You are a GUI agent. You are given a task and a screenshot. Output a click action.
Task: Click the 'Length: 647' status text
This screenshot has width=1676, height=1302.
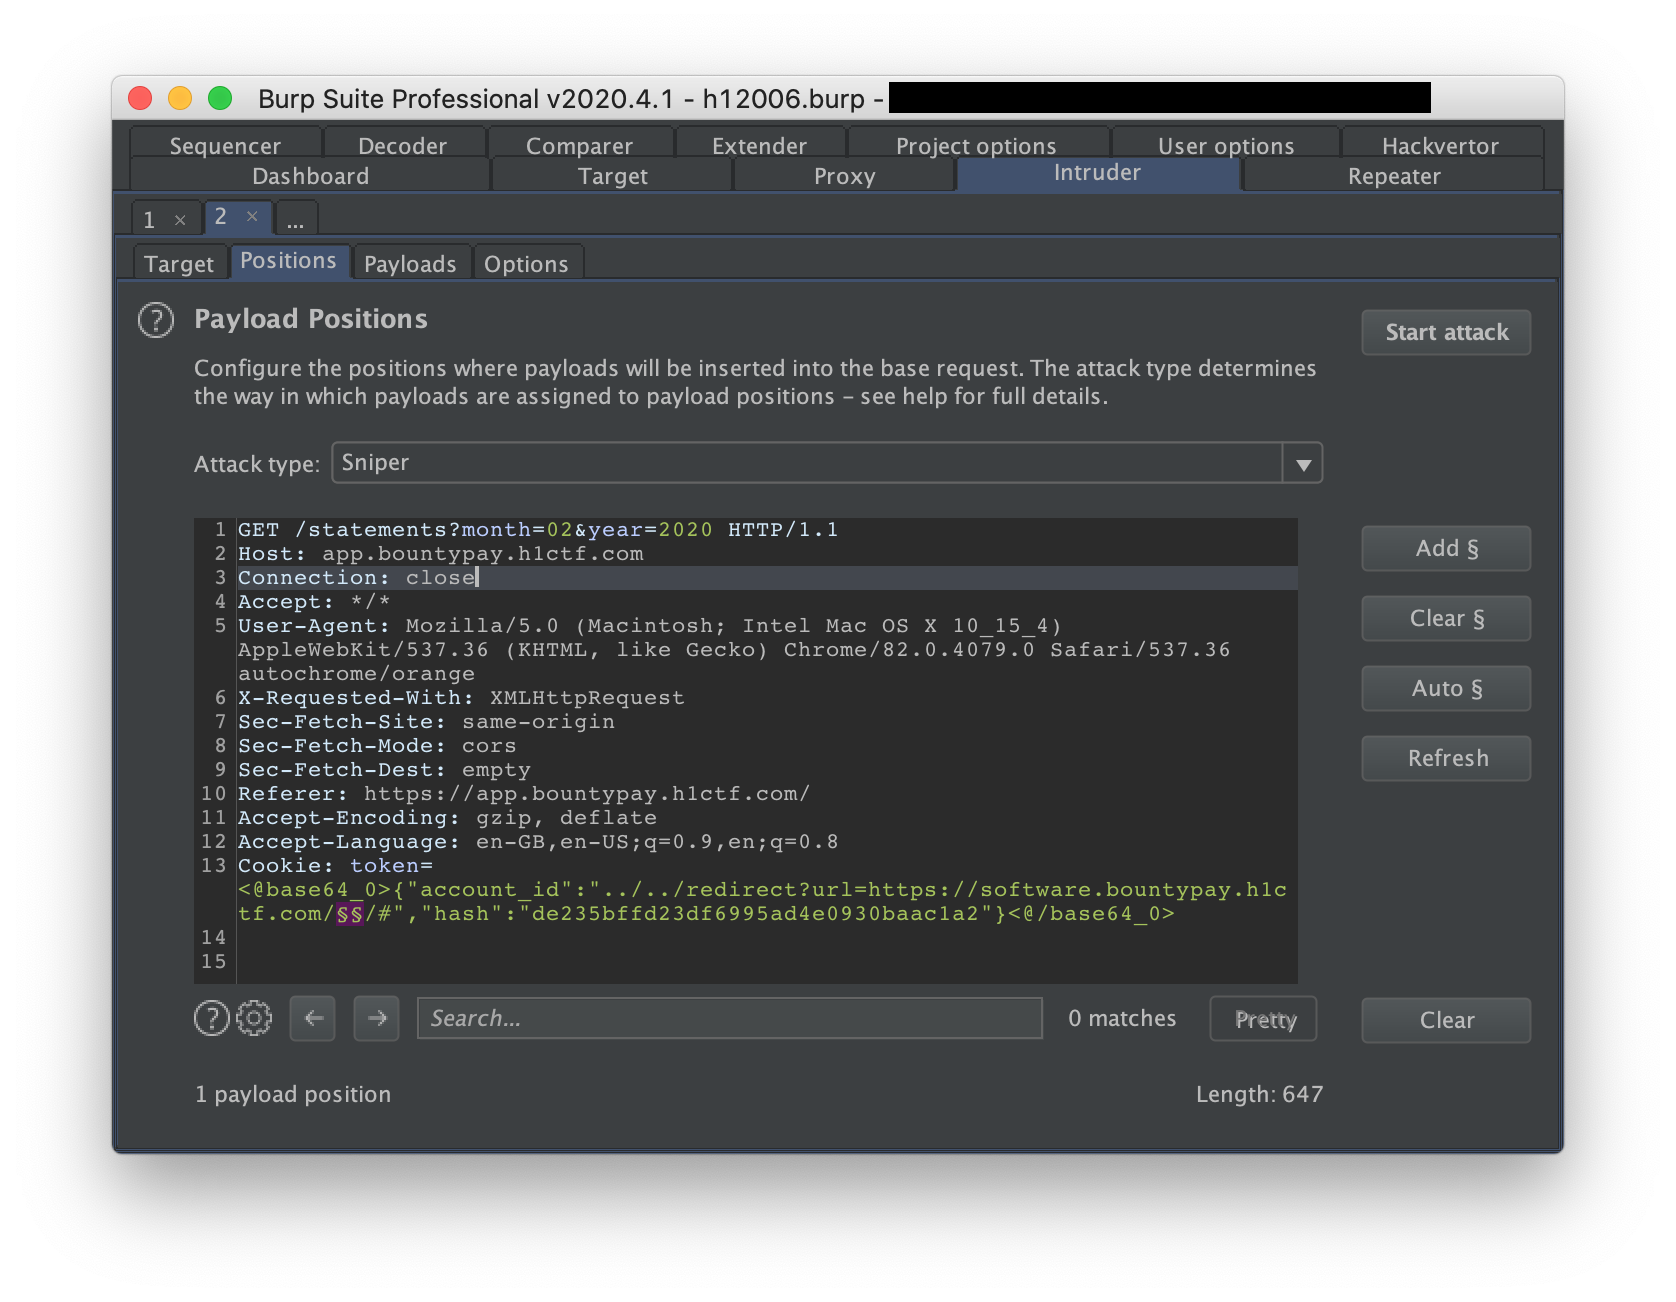click(1259, 1095)
